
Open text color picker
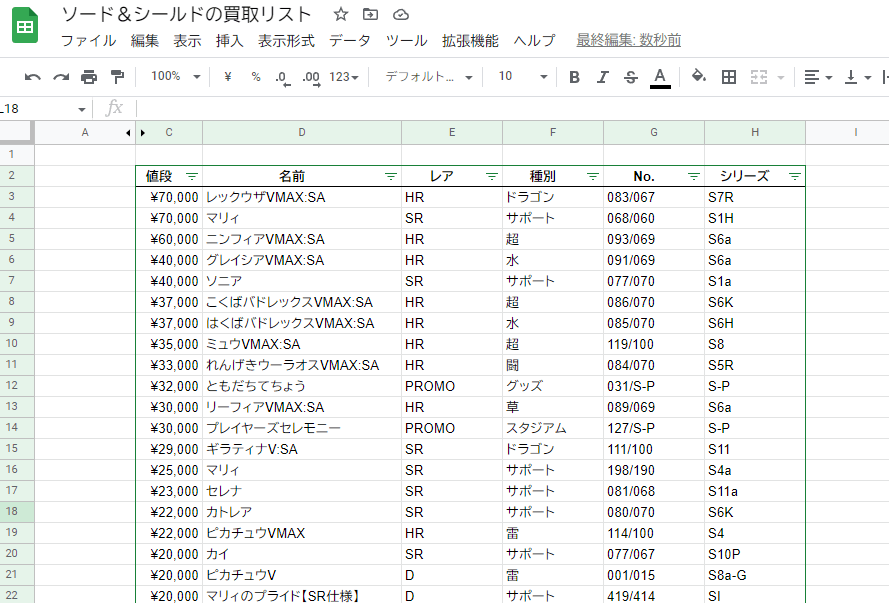click(660, 78)
